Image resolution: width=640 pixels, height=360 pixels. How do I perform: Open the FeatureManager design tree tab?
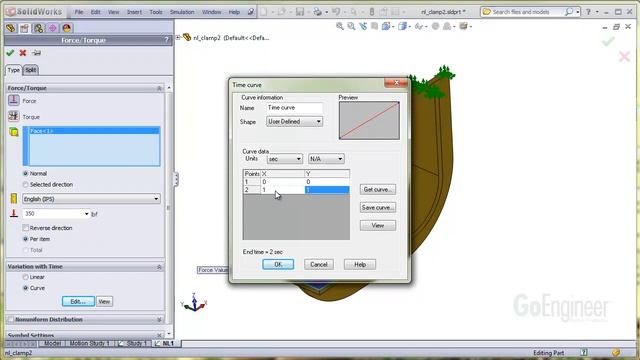(11, 28)
